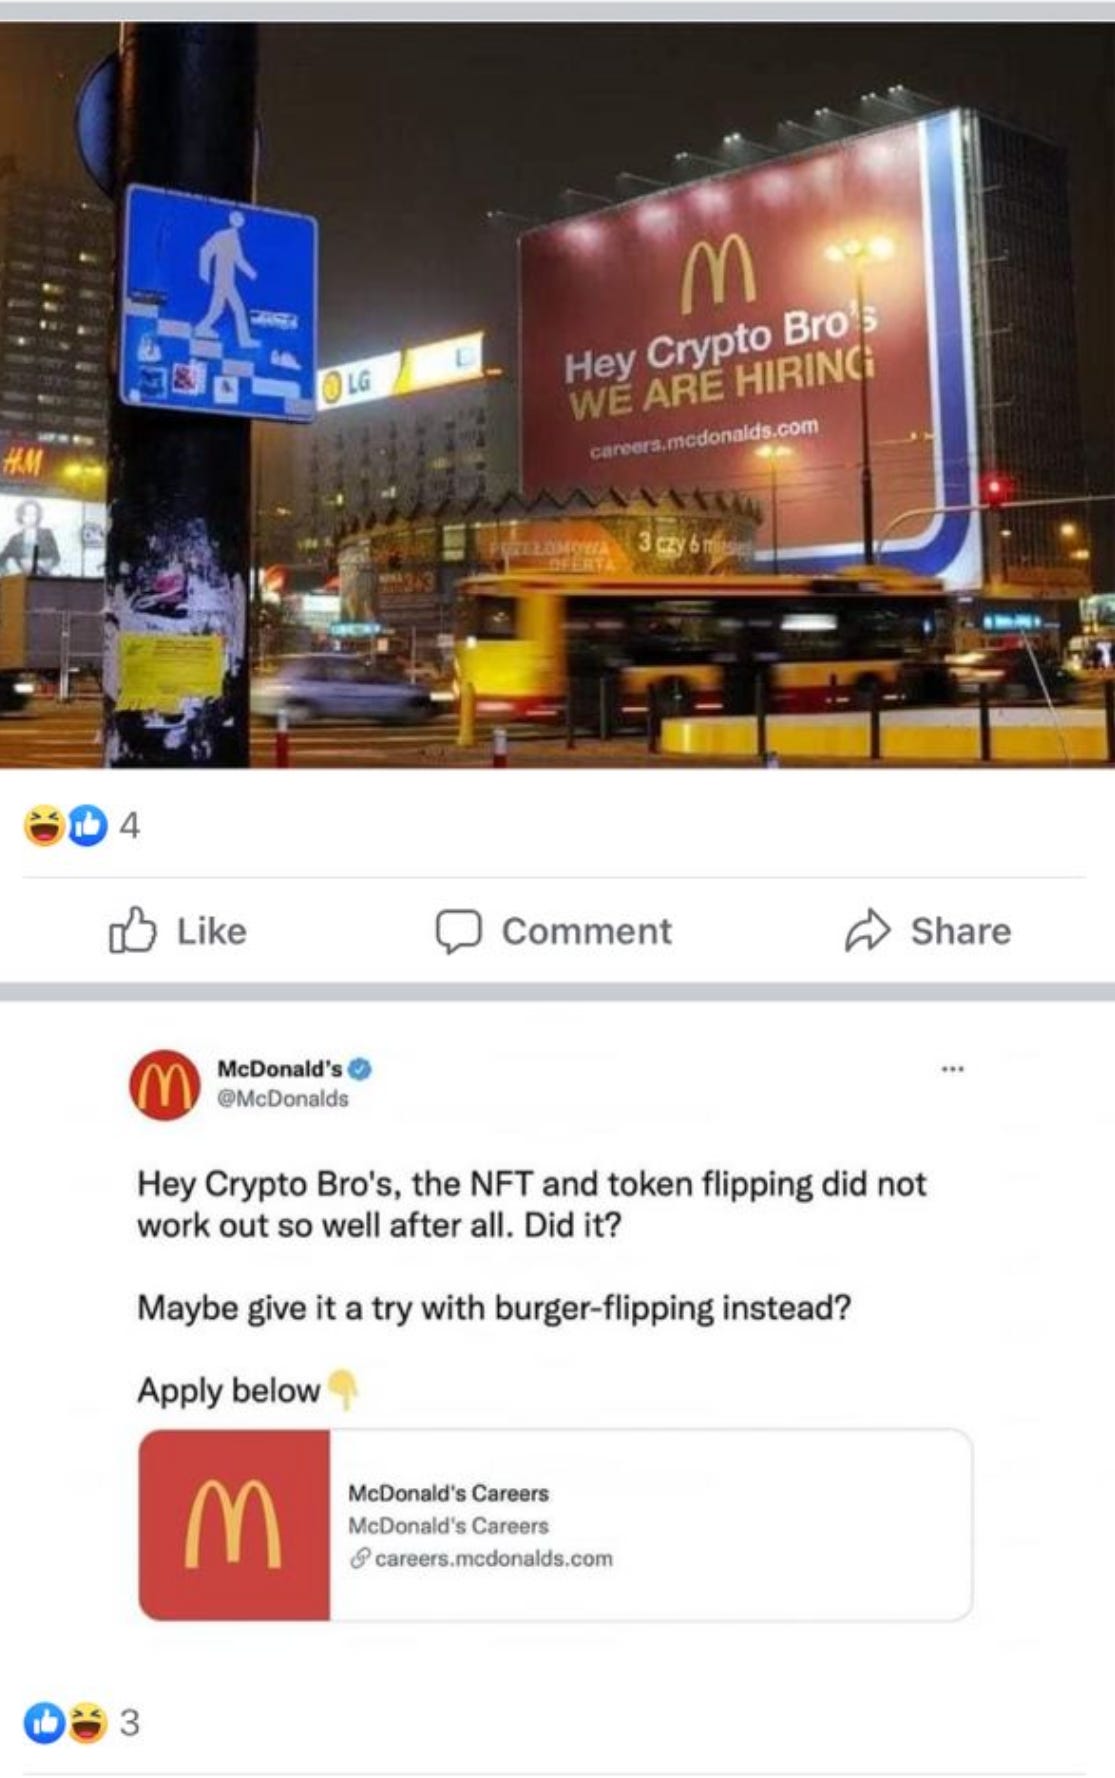Image resolution: width=1115 pixels, height=1778 pixels.
Task: Click the McDonald's Careers card title
Action: [448, 1493]
